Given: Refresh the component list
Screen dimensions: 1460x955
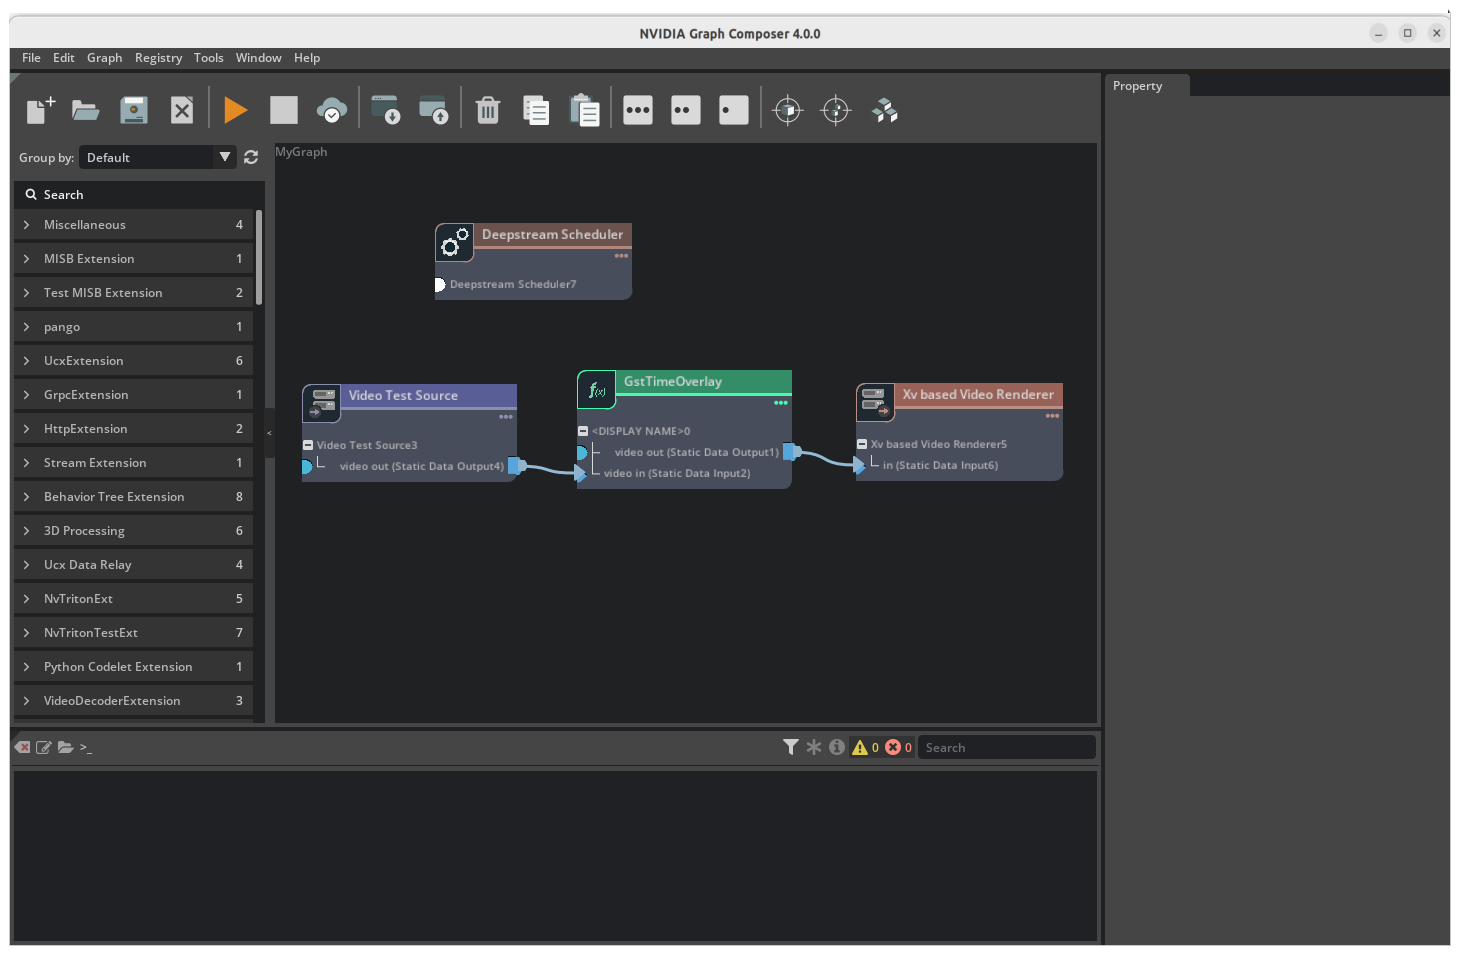Looking at the screenshot, I should [x=251, y=157].
